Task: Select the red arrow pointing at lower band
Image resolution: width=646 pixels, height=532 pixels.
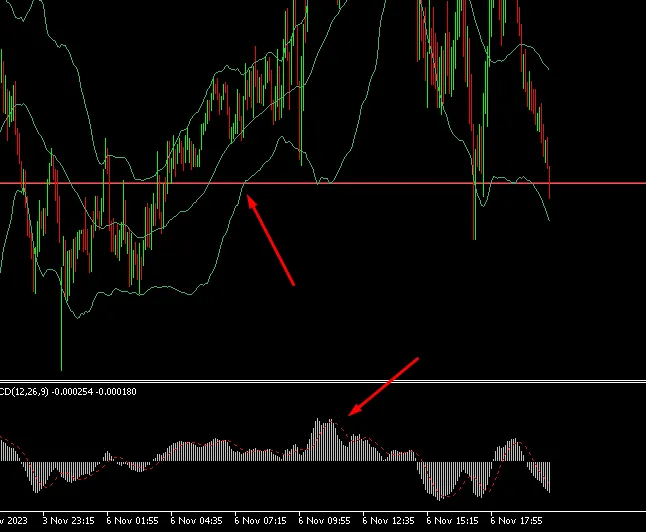Action: click(271, 241)
